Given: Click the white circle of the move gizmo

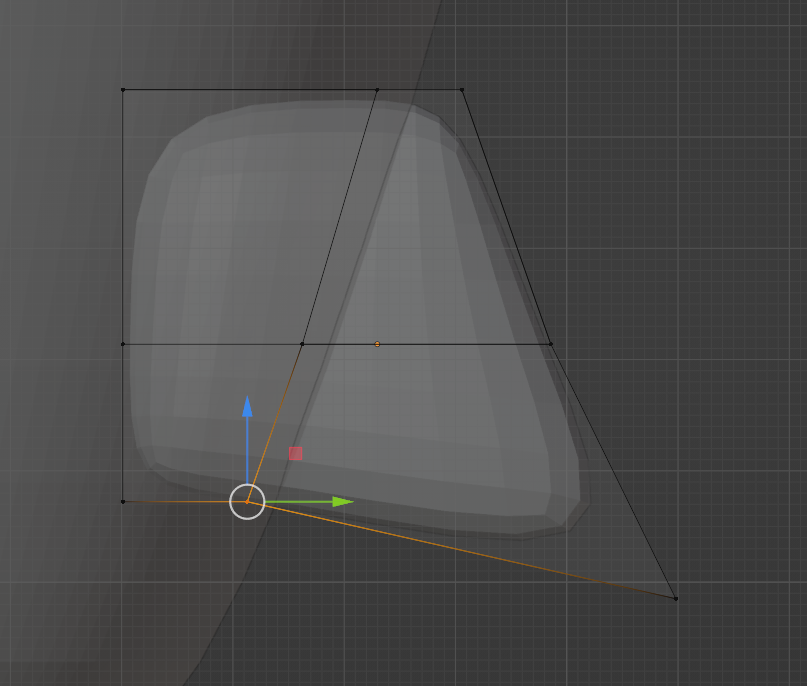Looking at the screenshot, I should coord(247,502).
